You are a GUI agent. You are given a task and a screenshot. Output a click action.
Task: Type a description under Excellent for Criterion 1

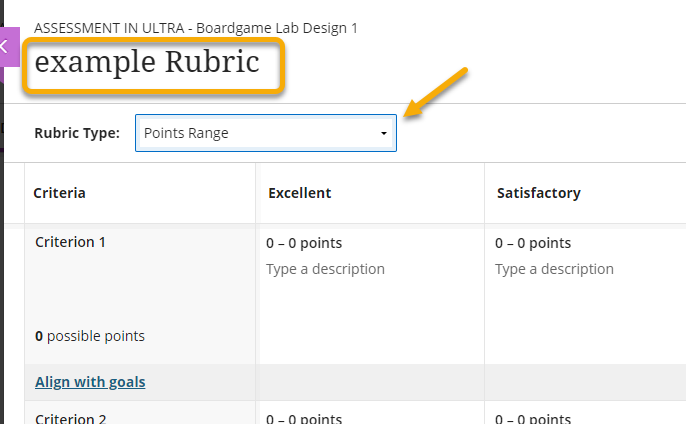tap(325, 269)
